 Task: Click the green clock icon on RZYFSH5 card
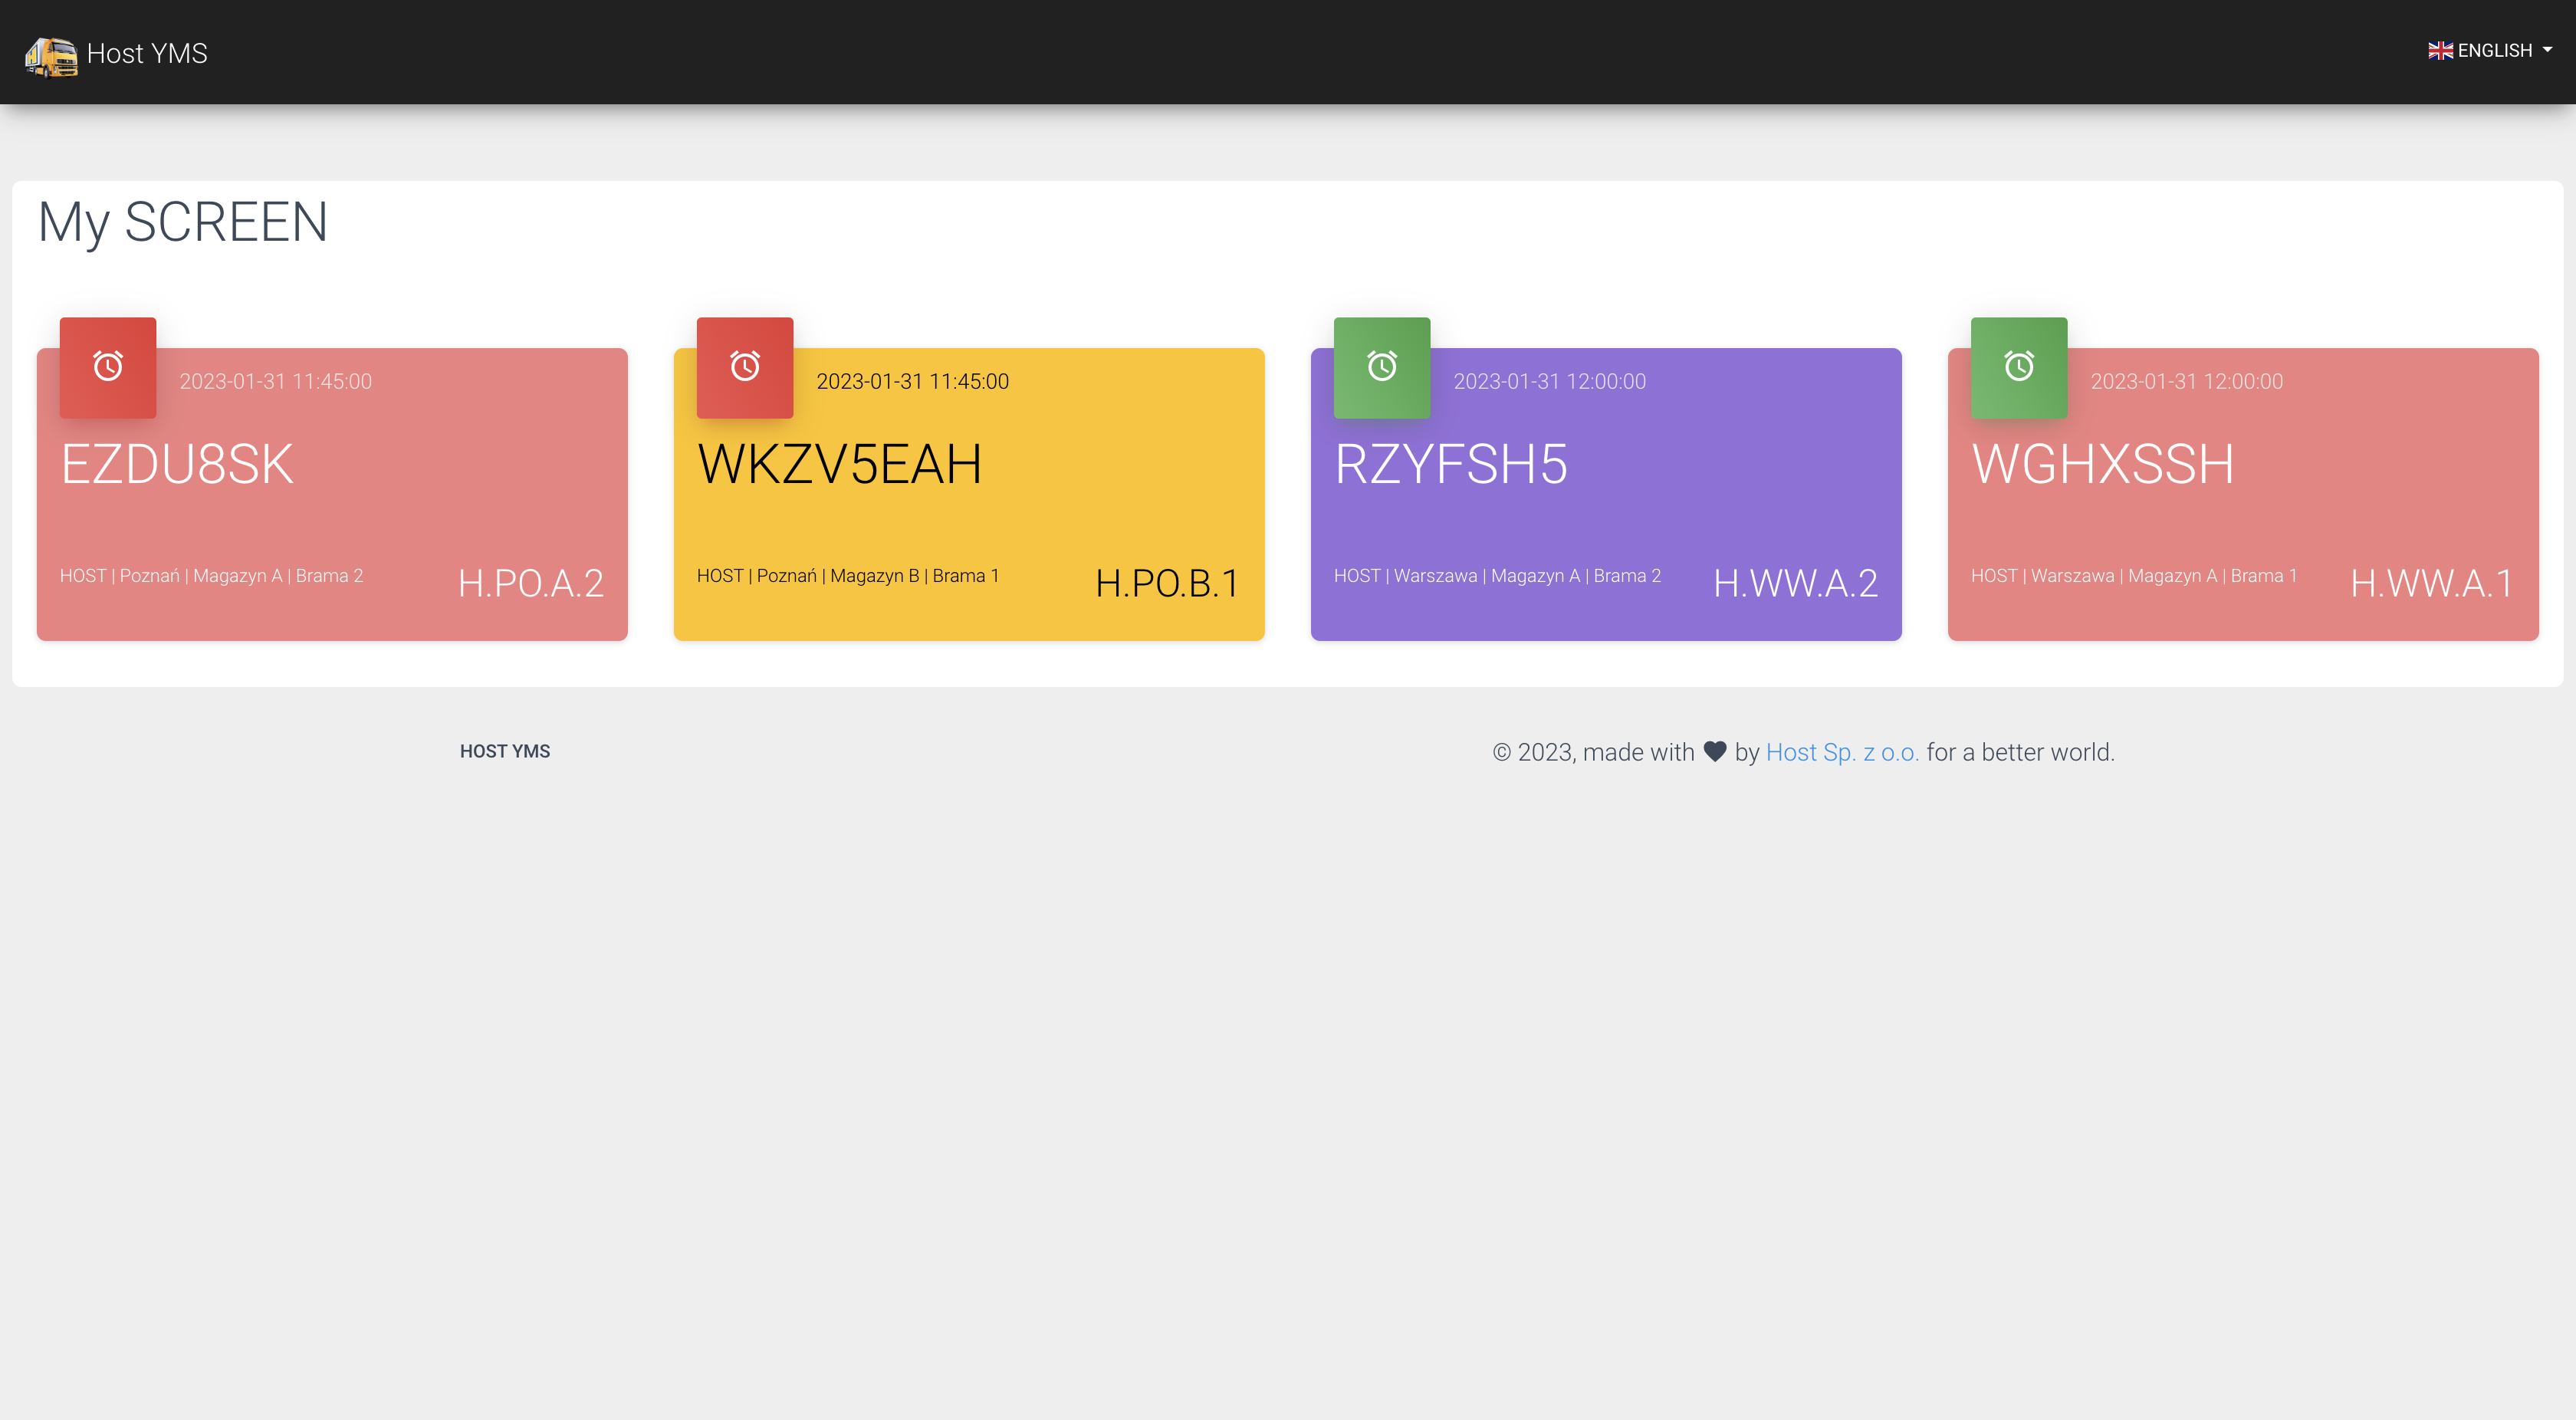1381,367
